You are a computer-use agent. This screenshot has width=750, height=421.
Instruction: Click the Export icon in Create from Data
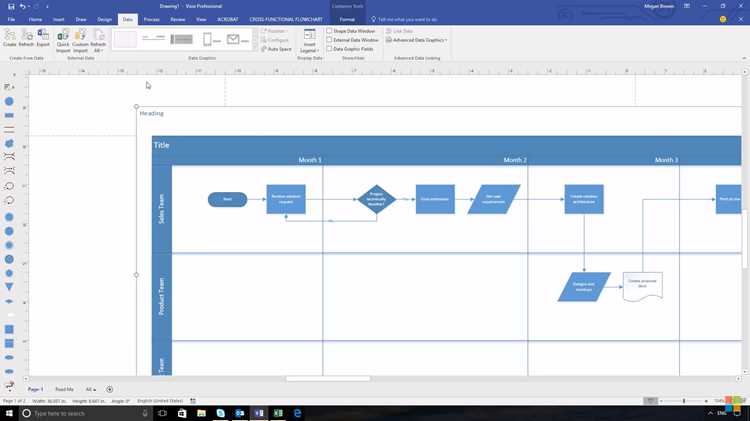[43, 38]
